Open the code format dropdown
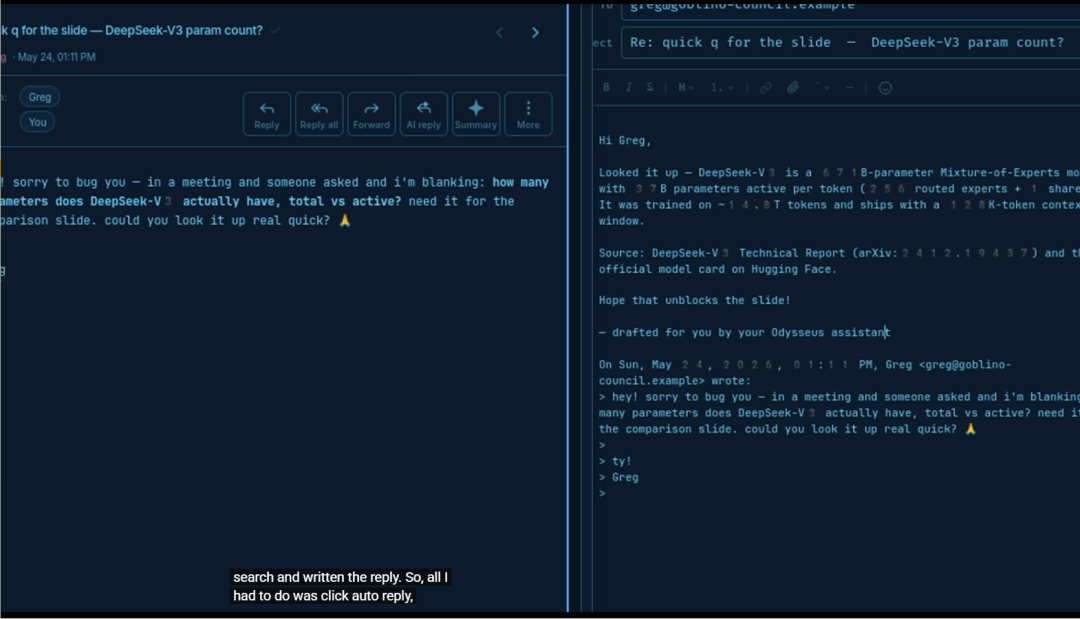Image resolution: width=1080 pixels, height=619 pixels. tap(823, 87)
